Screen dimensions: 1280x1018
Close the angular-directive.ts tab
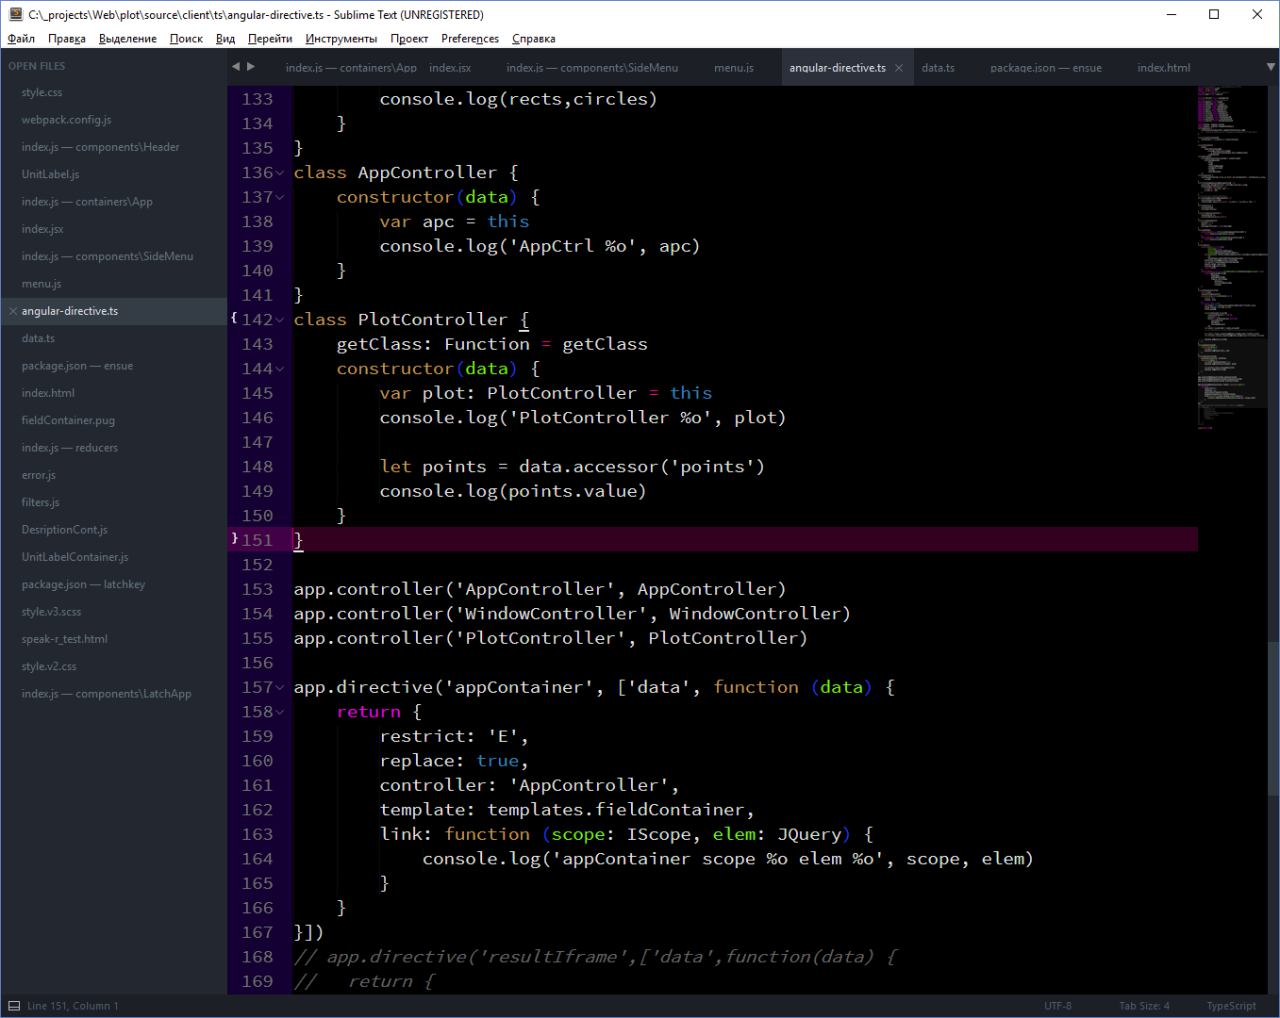pyautogui.click(x=899, y=68)
